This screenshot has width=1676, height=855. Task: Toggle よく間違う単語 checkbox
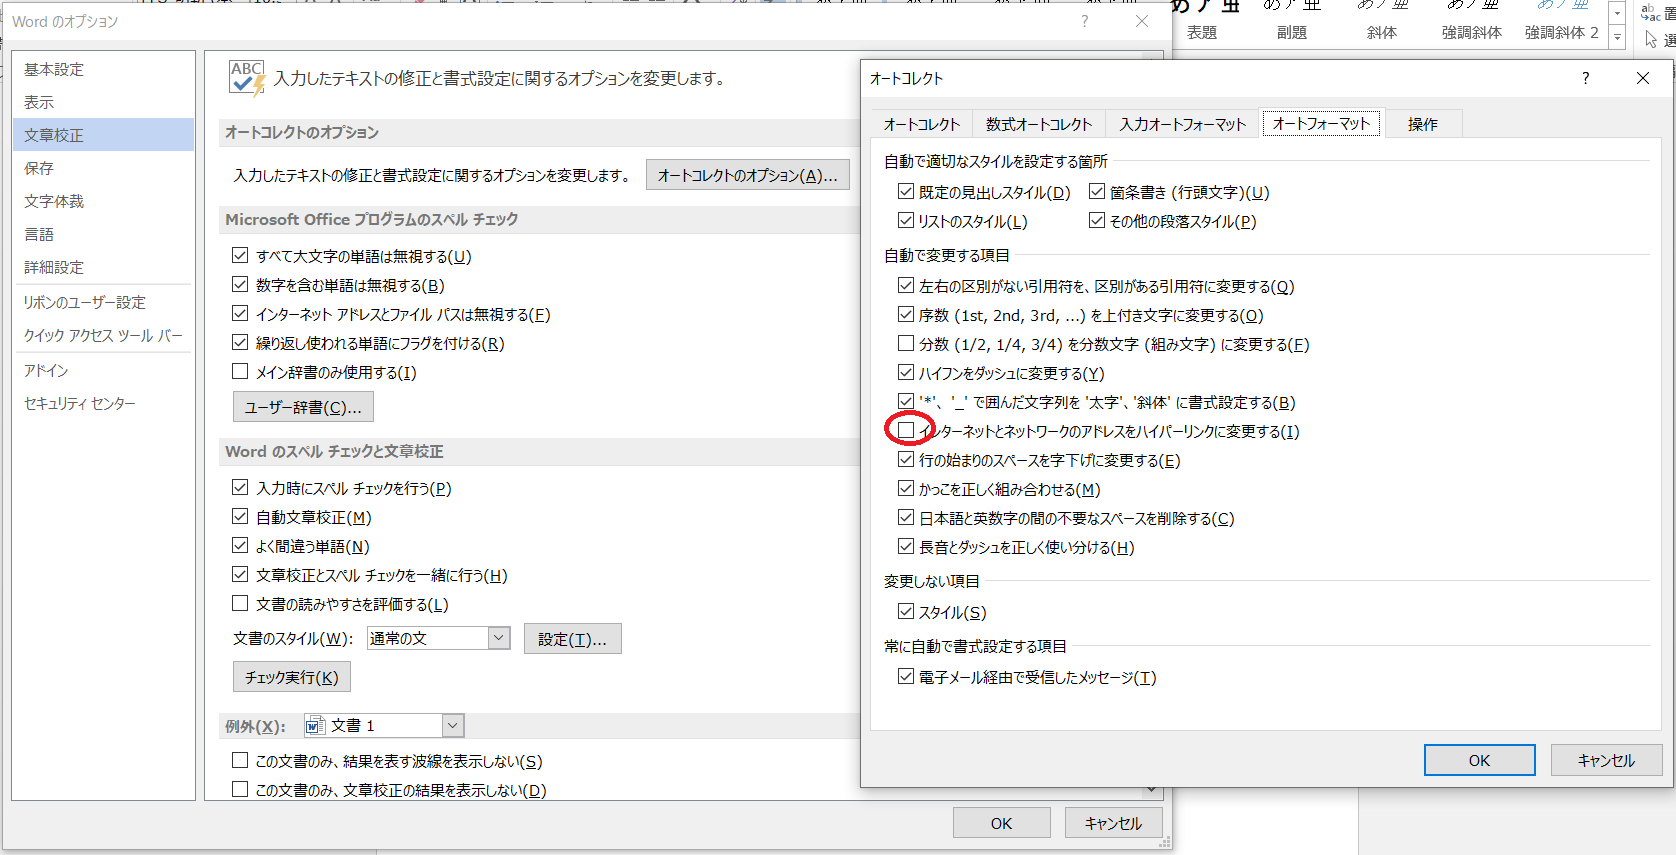coord(240,546)
